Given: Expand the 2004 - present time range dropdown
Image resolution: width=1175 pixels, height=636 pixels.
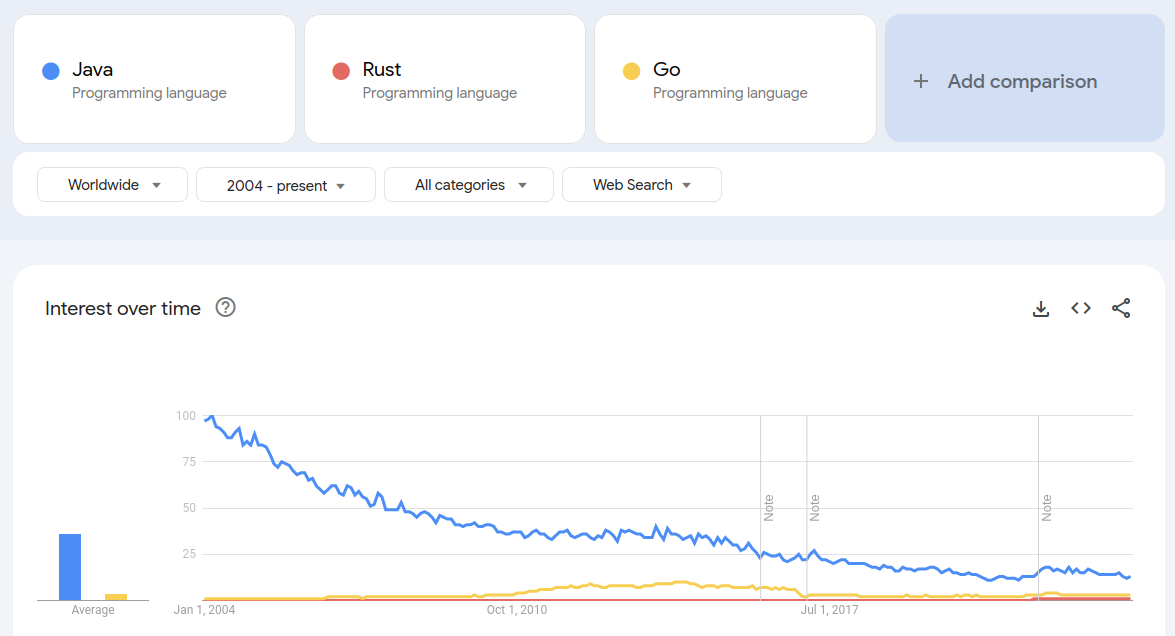Looking at the screenshot, I should click(x=285, y=185).
